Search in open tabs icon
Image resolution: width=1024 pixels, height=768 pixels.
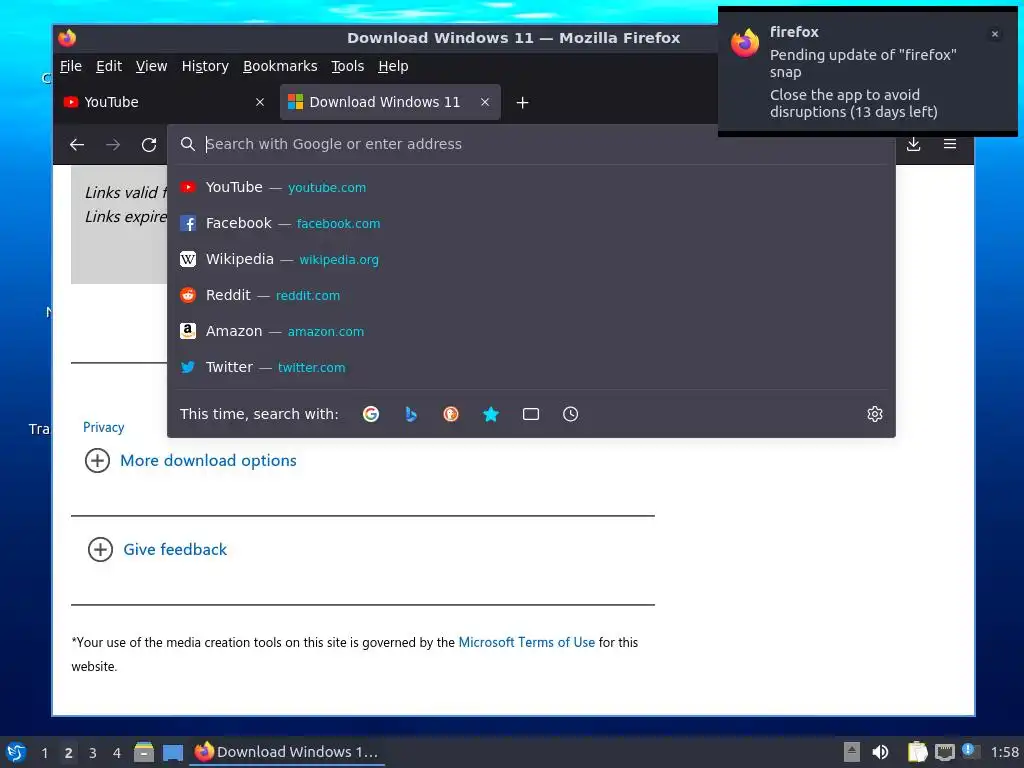pos(531,414)
